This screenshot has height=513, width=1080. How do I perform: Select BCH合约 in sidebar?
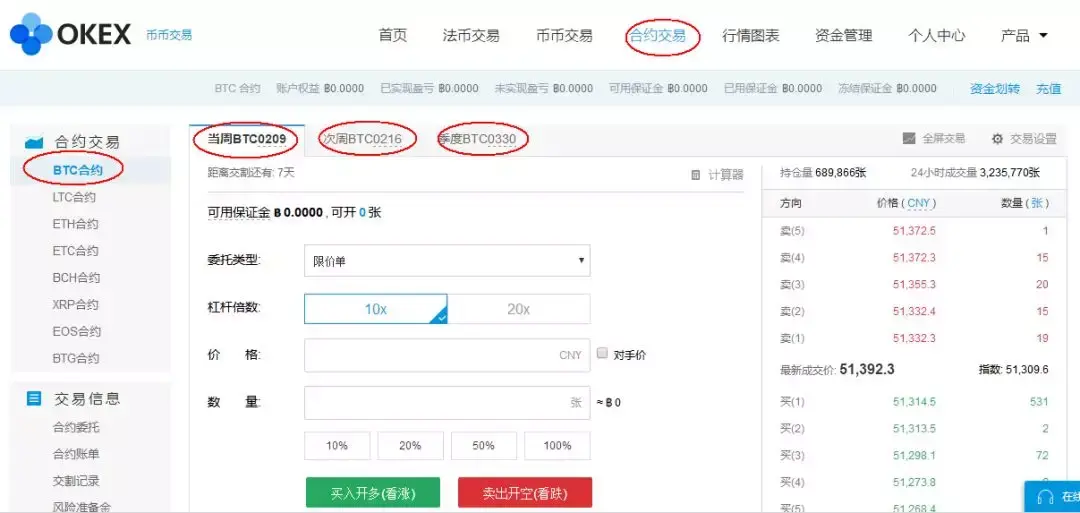tap(76, 278)
